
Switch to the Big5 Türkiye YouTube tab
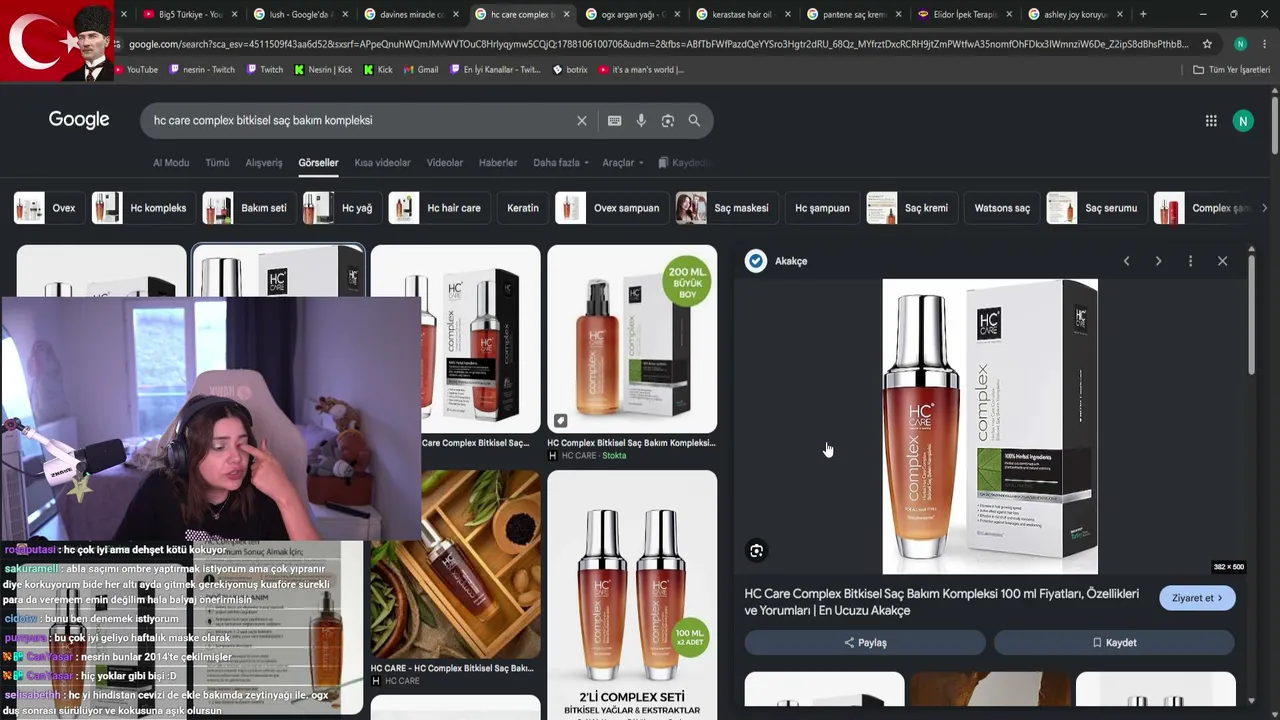[x=190, y=14]
